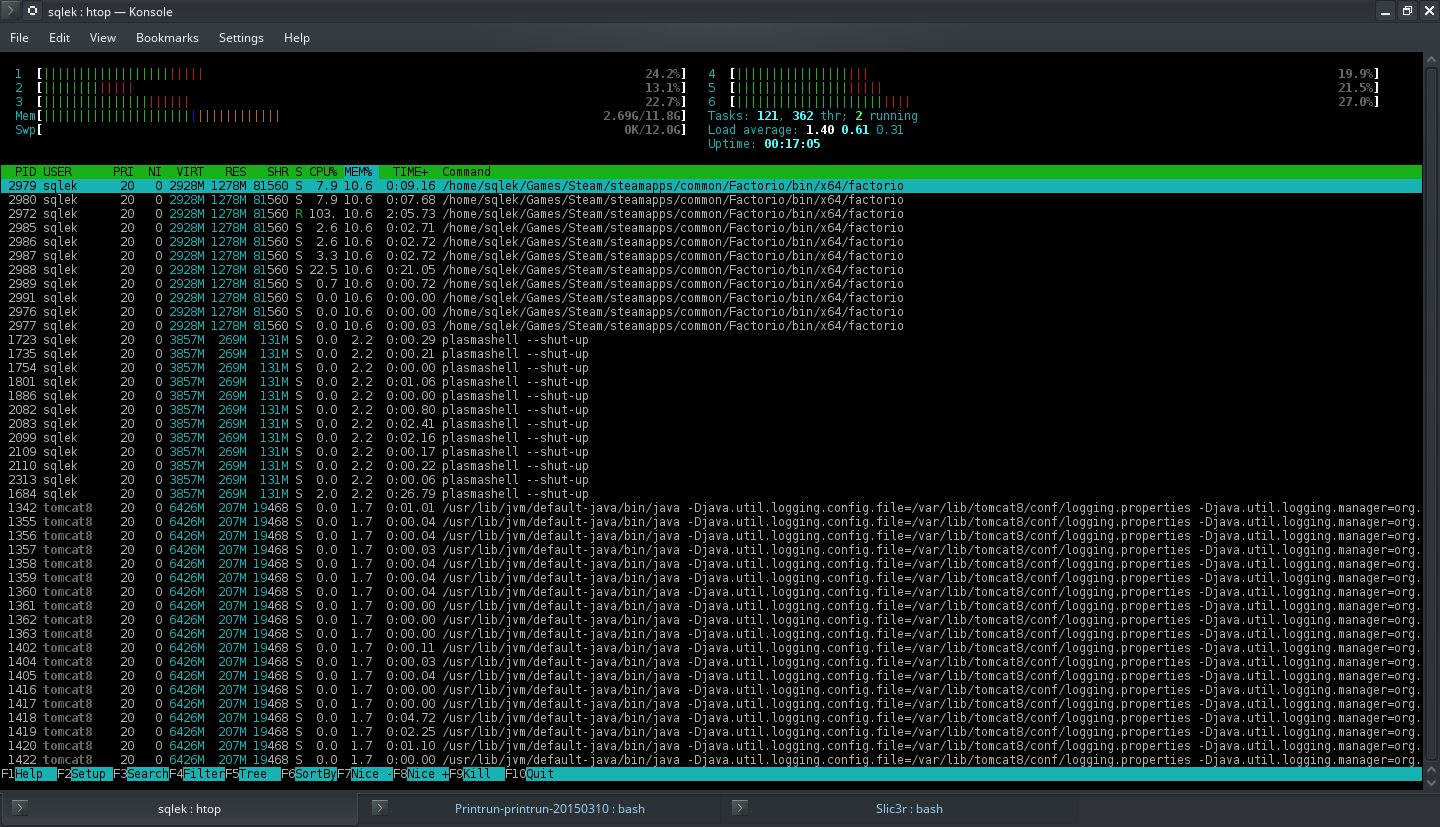Sort by the RES column header
The image size is (1440, 827).
[x=235, y=172]
